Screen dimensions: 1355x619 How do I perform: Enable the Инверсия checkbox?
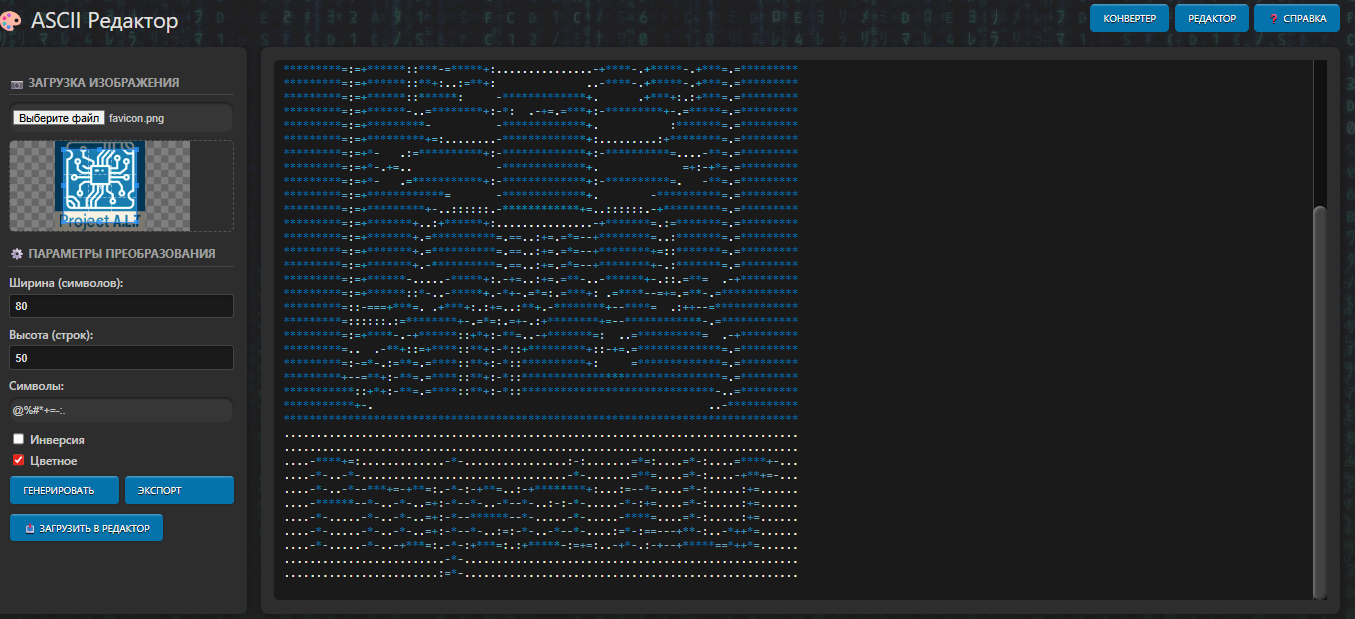coord(19,439)
